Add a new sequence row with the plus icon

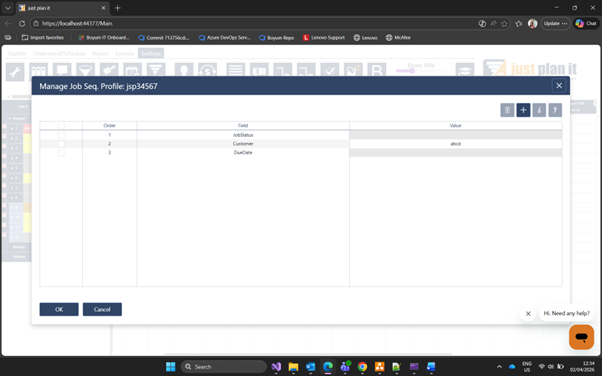point(523,110)
